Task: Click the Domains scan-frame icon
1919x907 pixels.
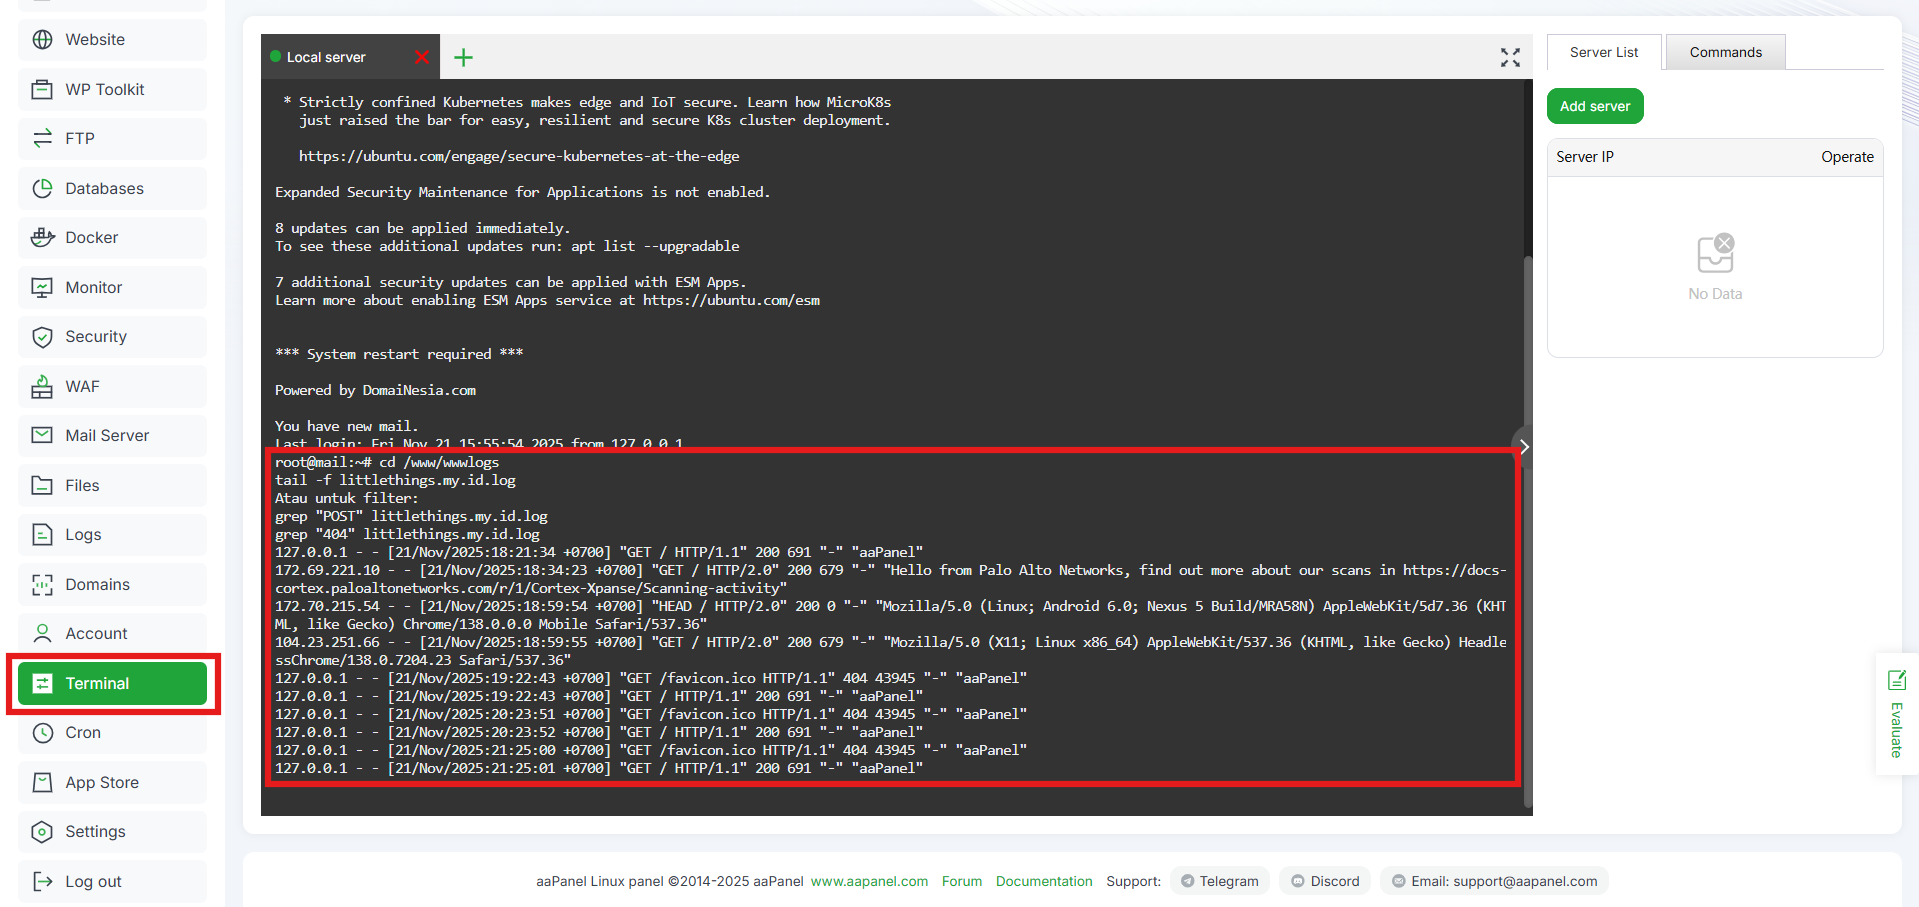Action: pyautogui.click(x=42, y=584)
